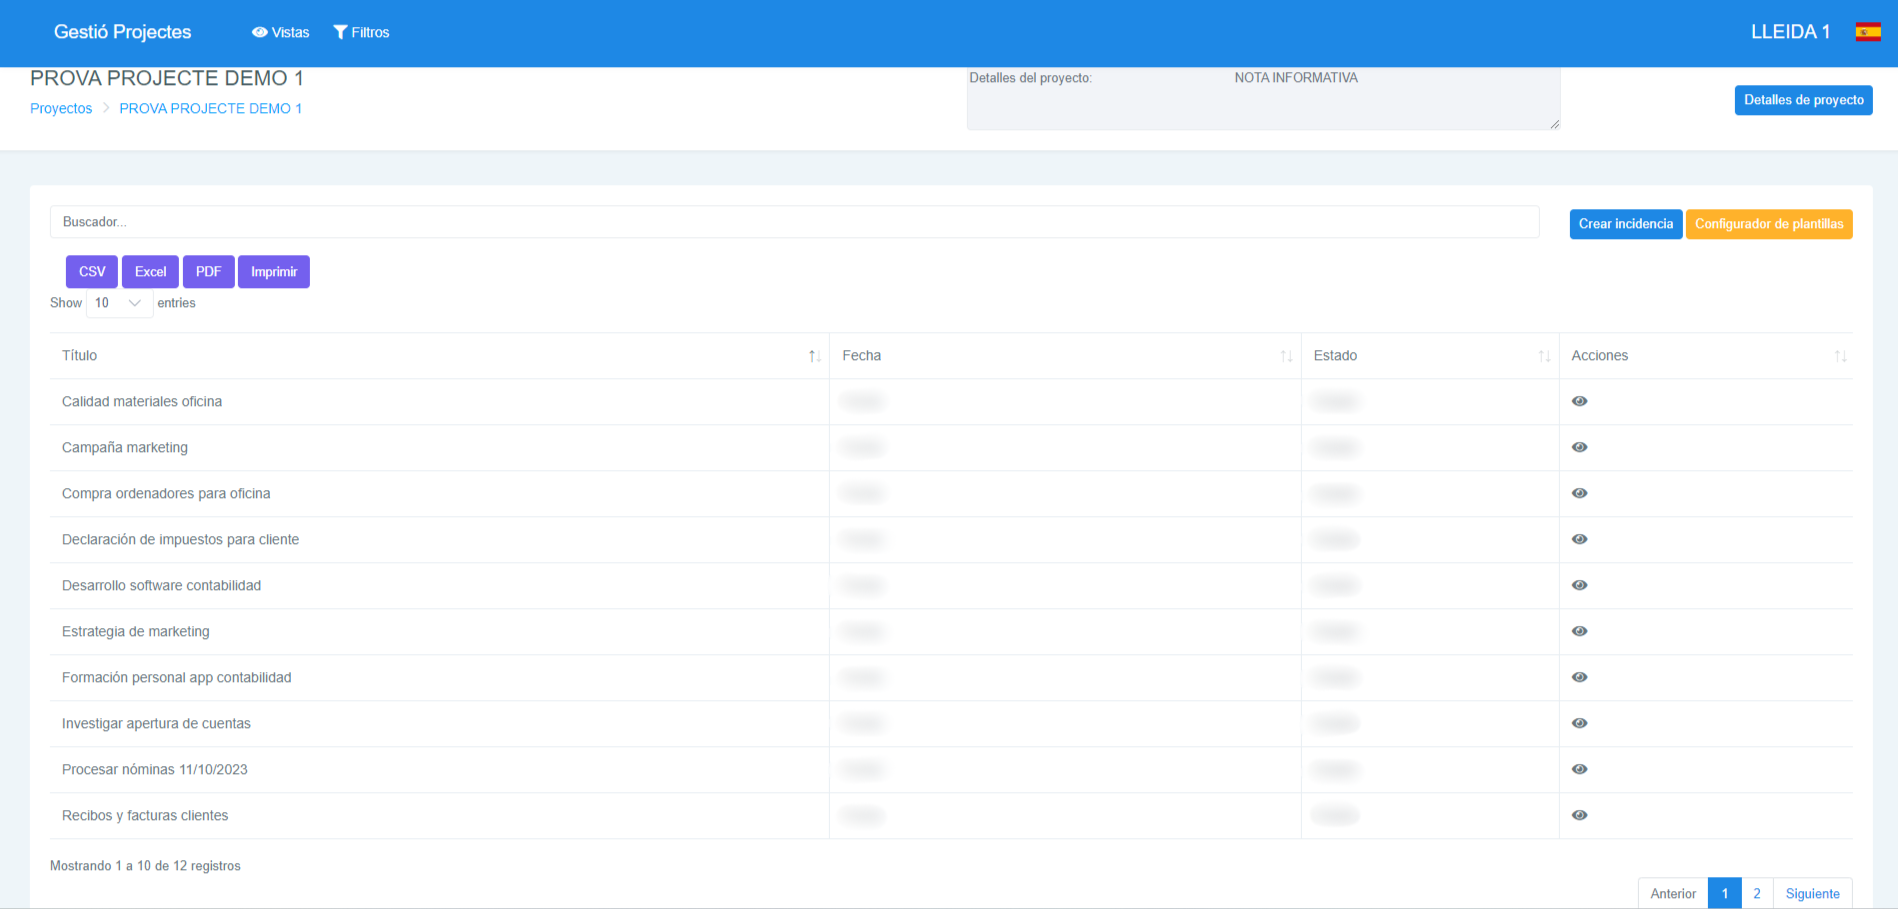Click the Crear incidencia button
The width and height of the screenshot is (1898, 909).
tap(1625, 224)
